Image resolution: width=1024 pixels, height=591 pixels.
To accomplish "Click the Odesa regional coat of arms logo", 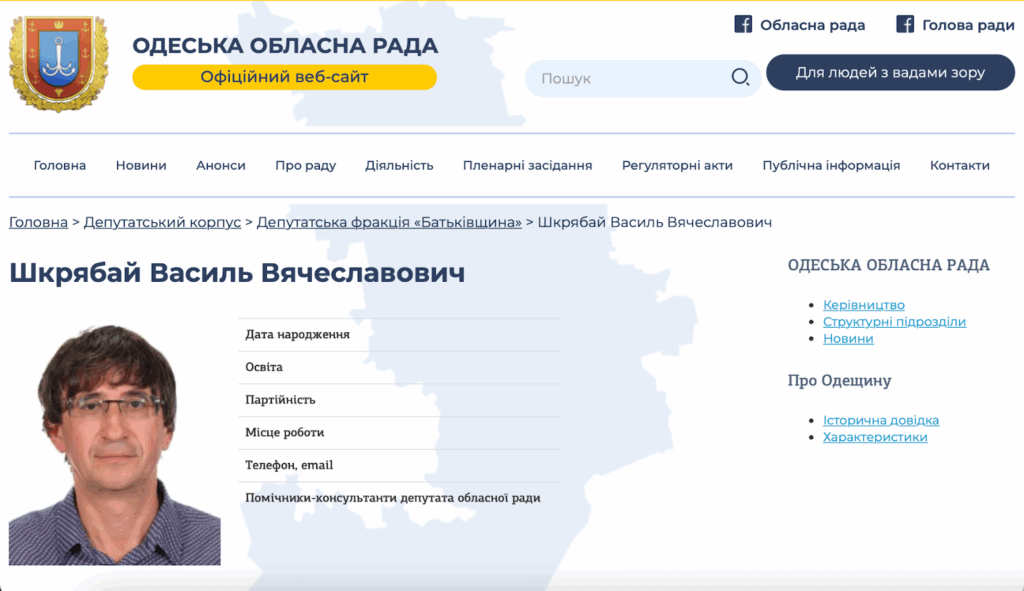I will click(58, 62).
